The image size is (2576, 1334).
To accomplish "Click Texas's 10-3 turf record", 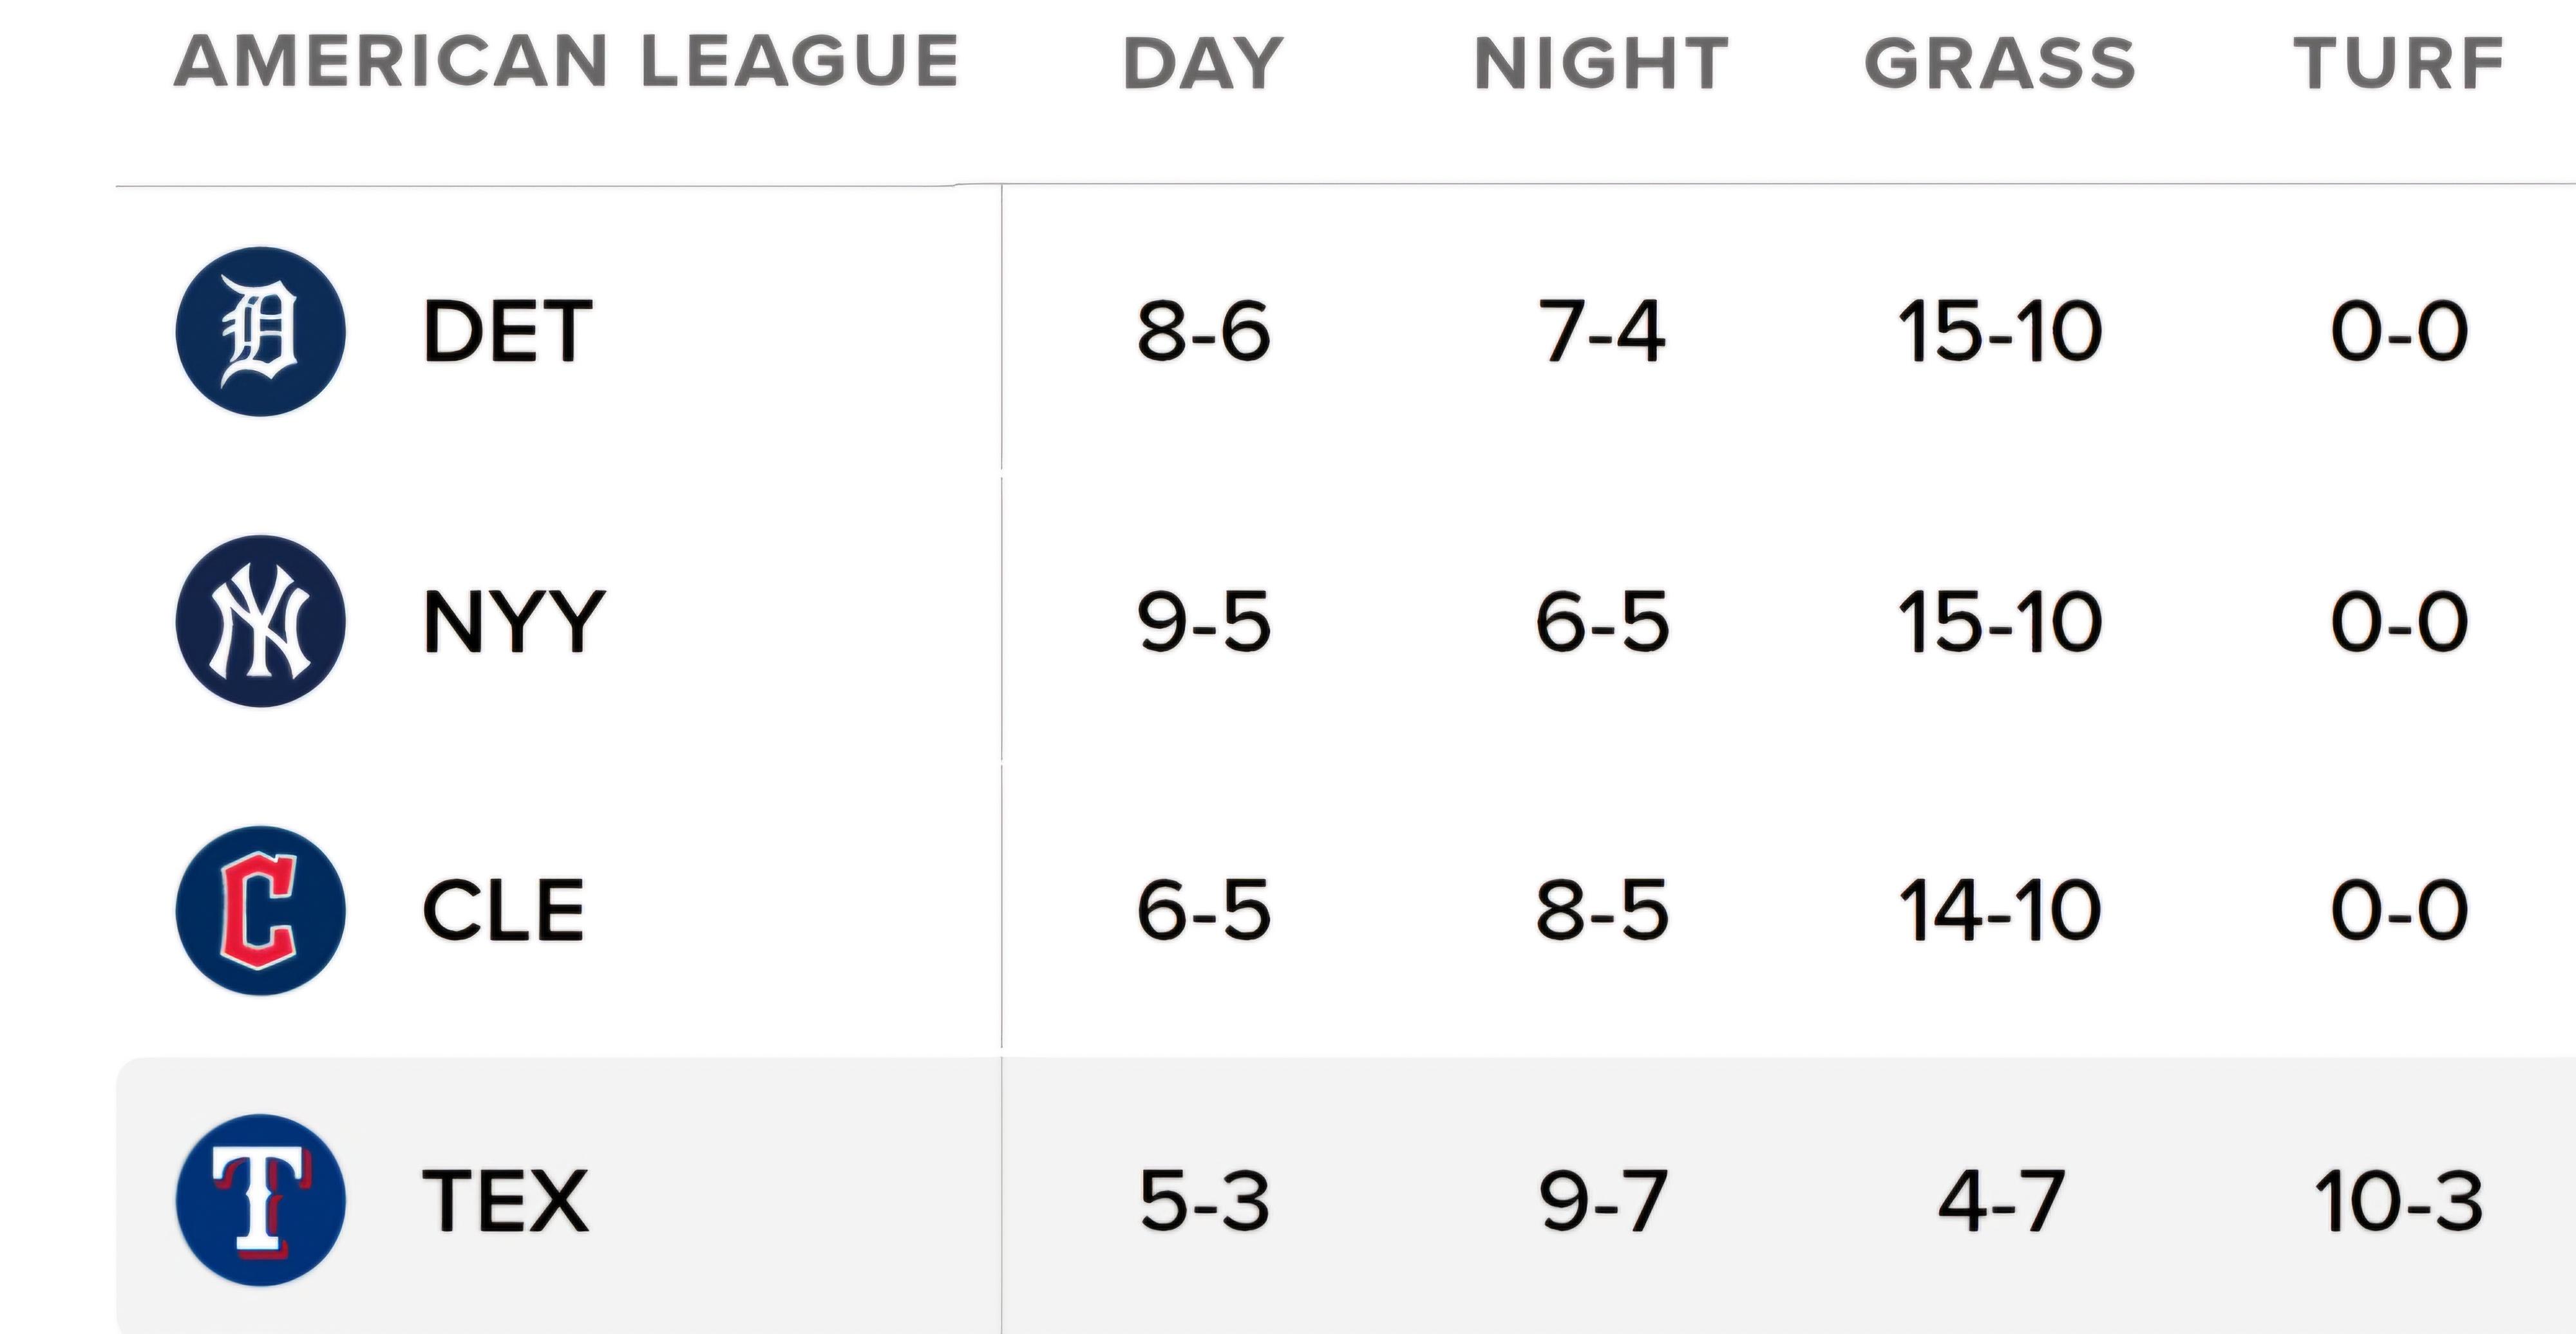I will tap(2398, 1199).
